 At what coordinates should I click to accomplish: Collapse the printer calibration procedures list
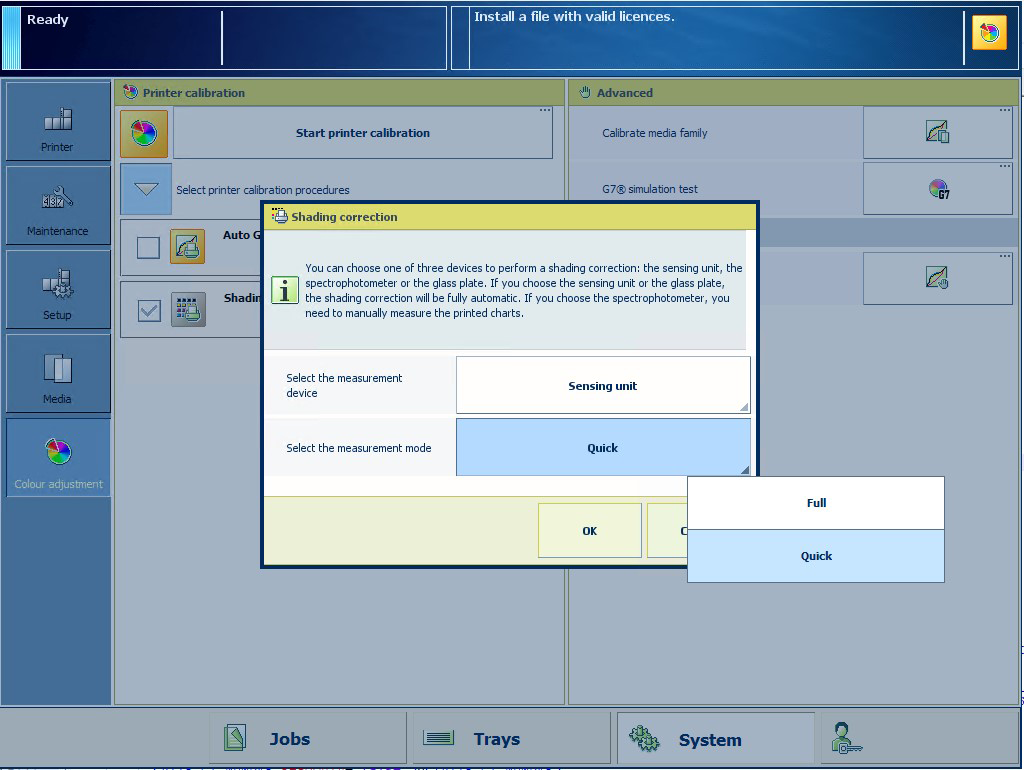146,189
